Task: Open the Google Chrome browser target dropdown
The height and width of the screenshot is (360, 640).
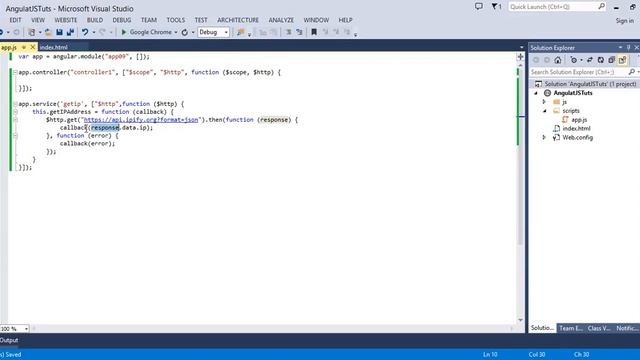Action: (x=176, y=32)
